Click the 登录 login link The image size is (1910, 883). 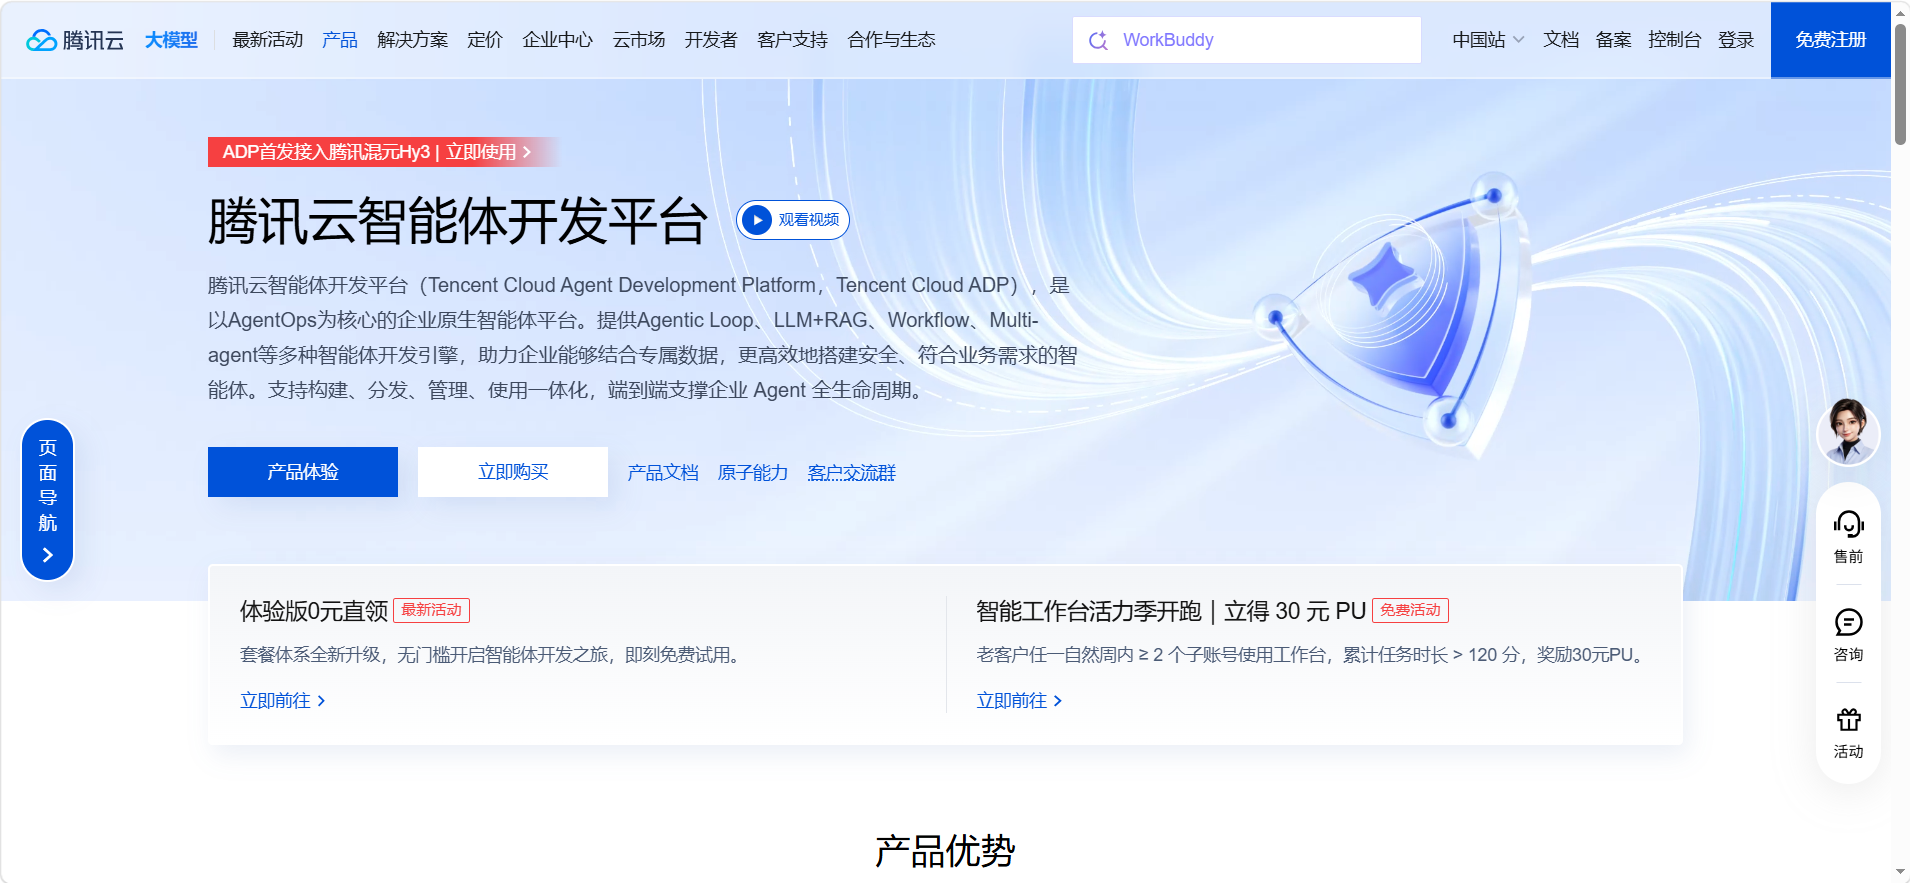coord(1736,40)
